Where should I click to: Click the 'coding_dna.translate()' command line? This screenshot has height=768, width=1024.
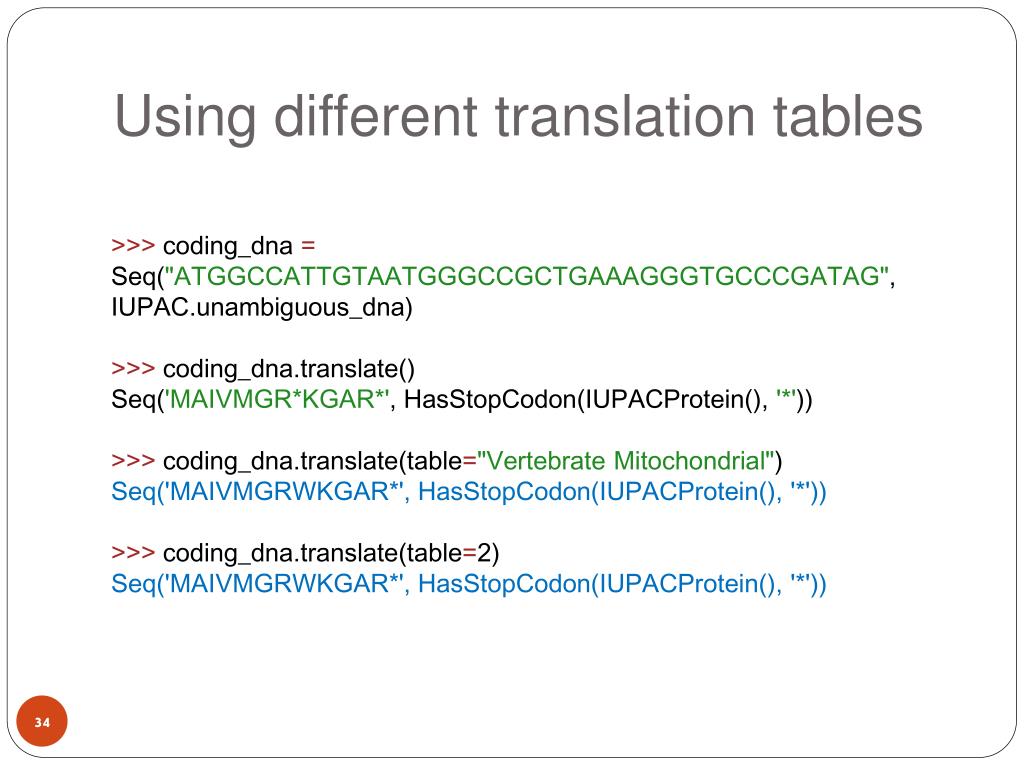[x=289, y=370]
